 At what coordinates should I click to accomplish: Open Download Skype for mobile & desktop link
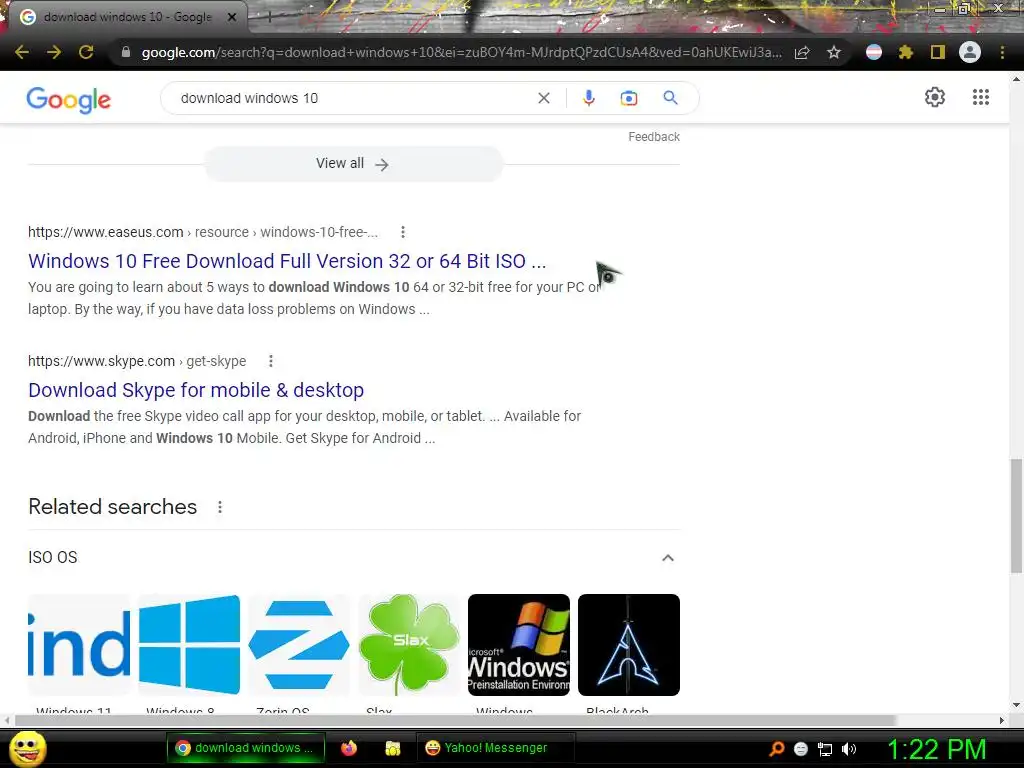196,390
